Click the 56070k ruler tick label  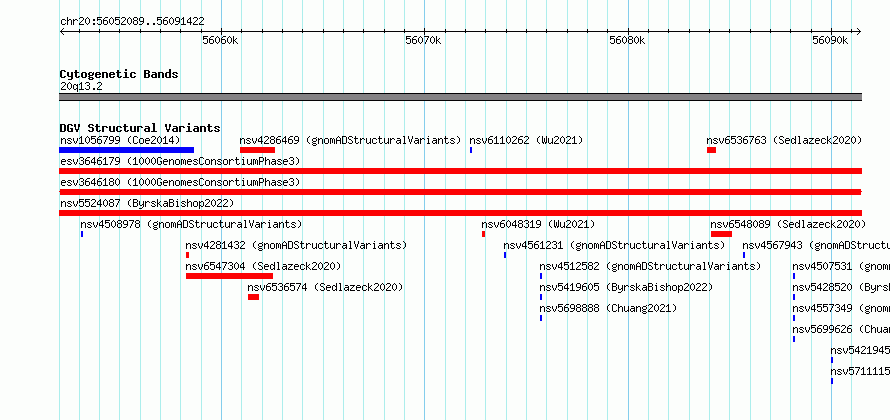[423, 40]
